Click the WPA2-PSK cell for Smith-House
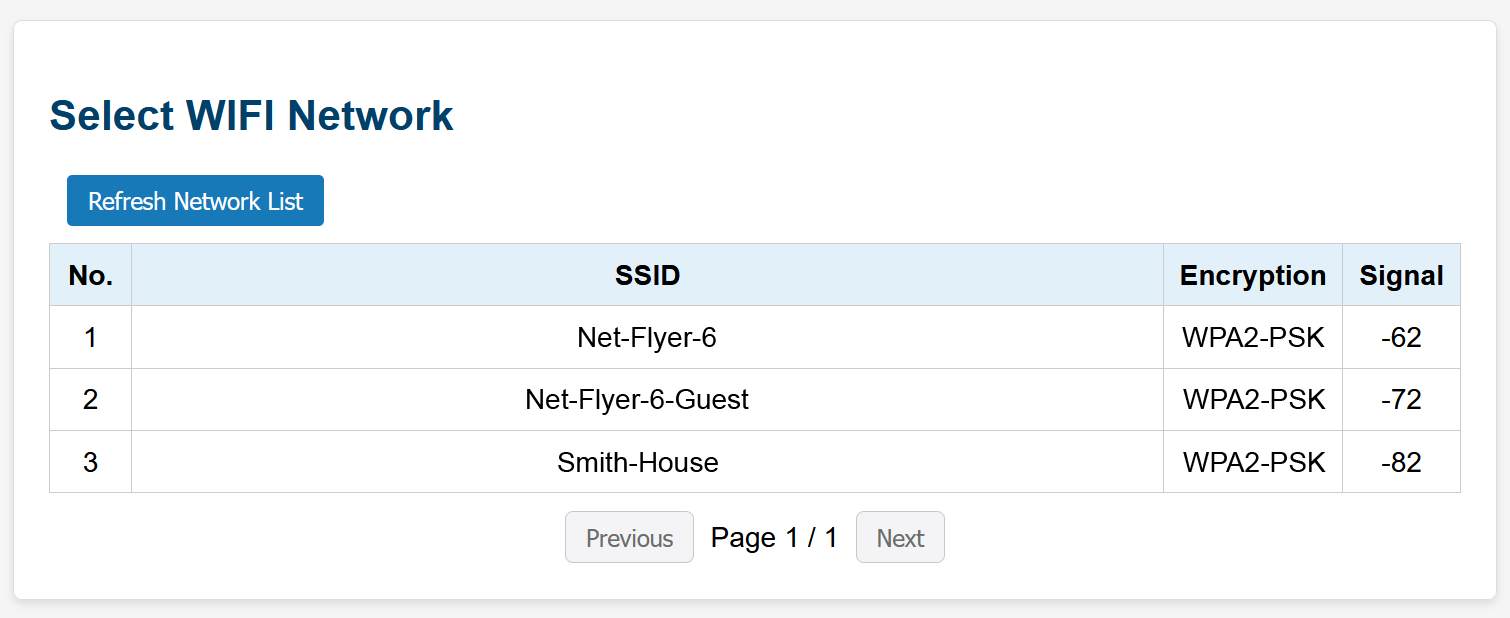Viewport: 1510px width, 618px height. coord(1253,462)
